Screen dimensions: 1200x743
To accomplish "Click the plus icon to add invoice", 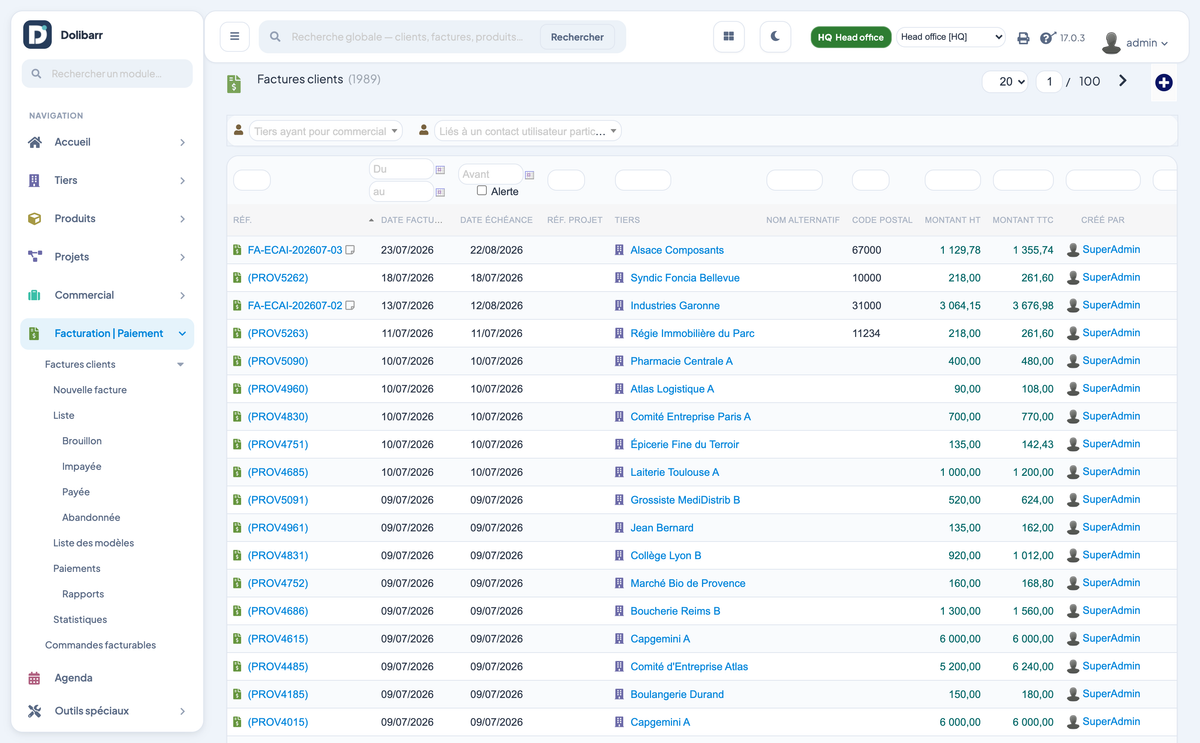I will coord(1164,83).
